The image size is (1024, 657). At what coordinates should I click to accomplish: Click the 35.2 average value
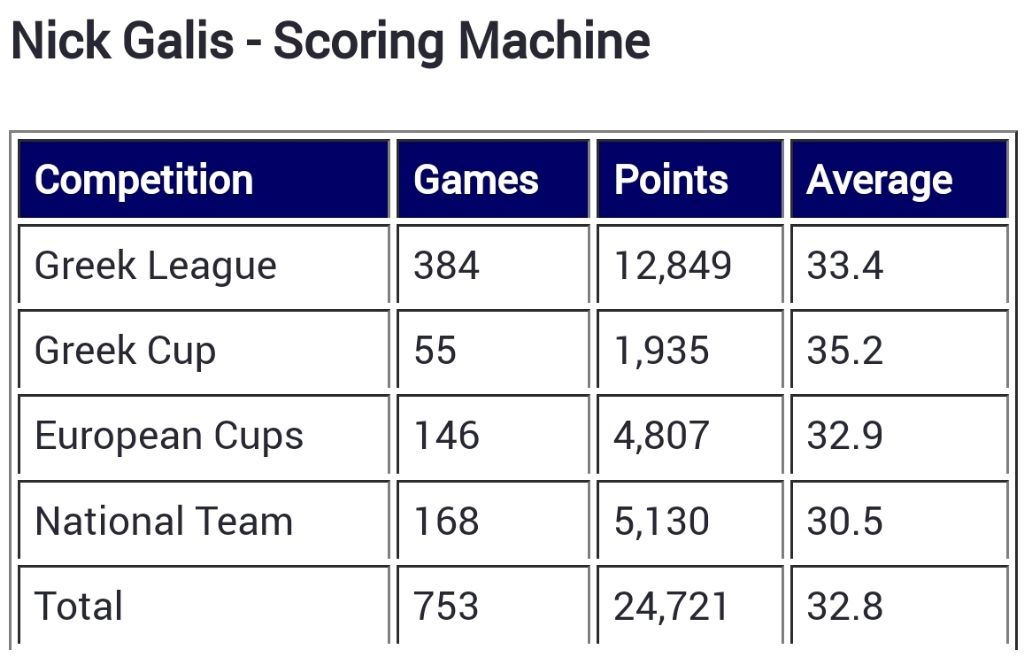pyautogui.click(x=845, y=351)
